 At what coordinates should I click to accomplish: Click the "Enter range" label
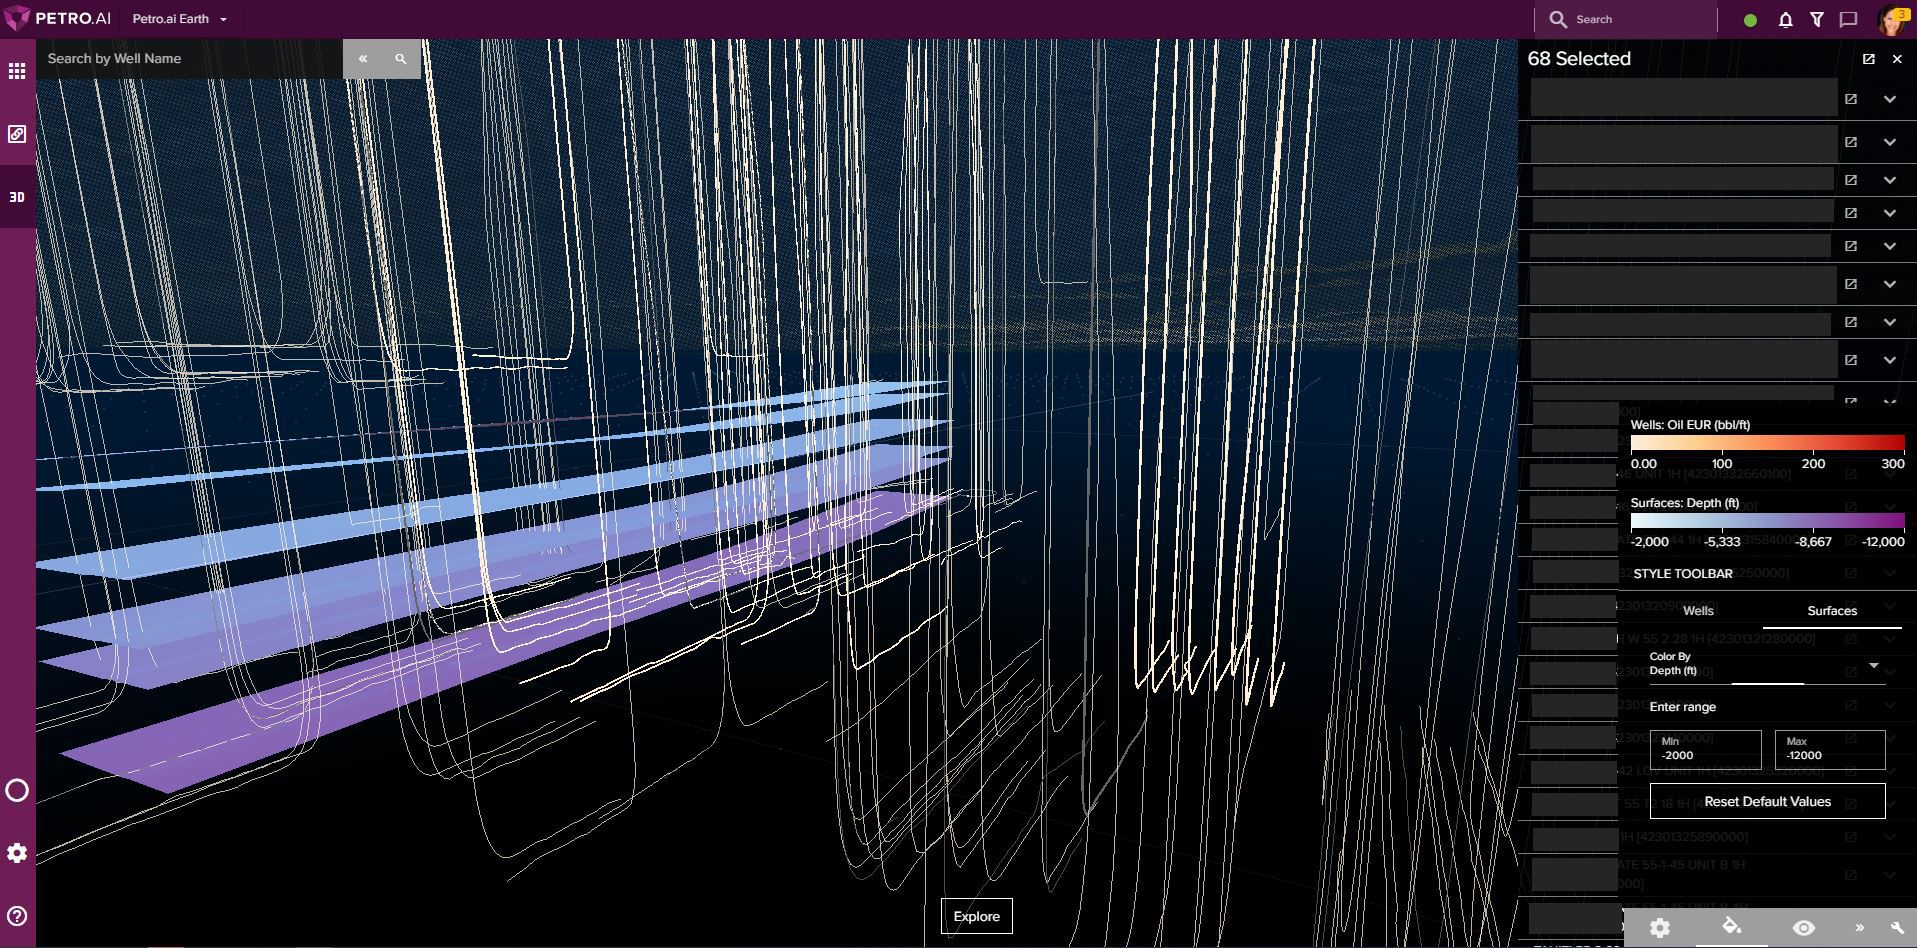1683,707
